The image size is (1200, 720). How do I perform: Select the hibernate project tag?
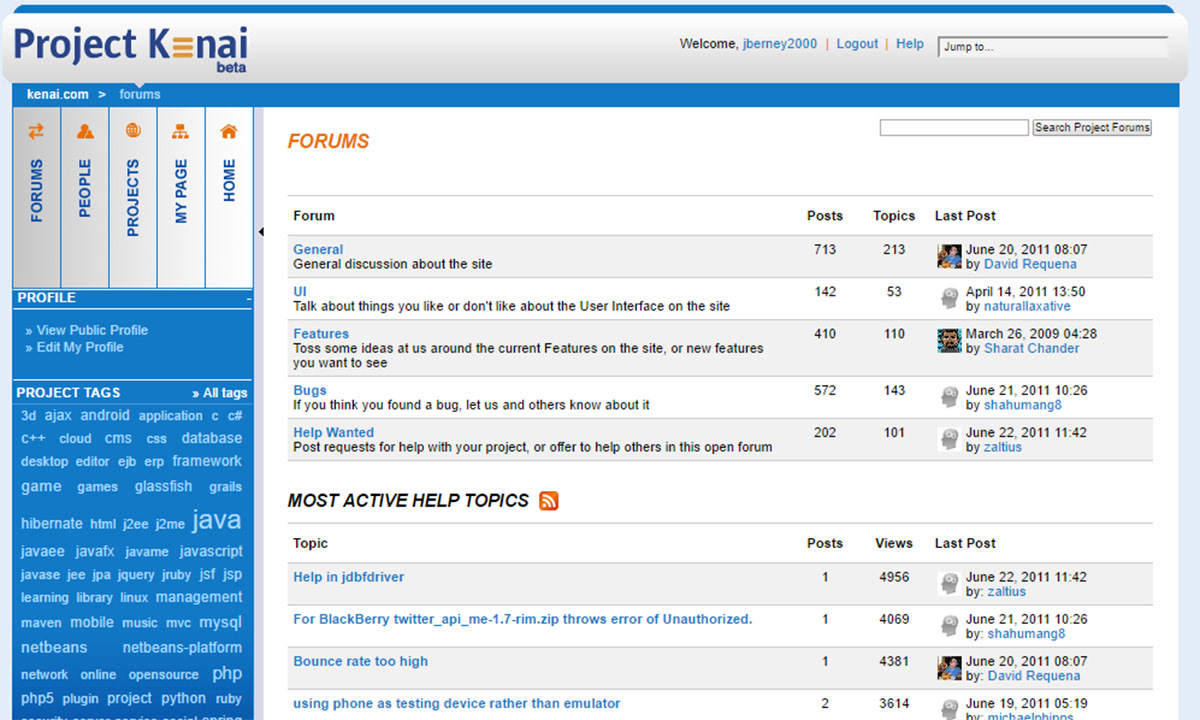coord(52,523)
